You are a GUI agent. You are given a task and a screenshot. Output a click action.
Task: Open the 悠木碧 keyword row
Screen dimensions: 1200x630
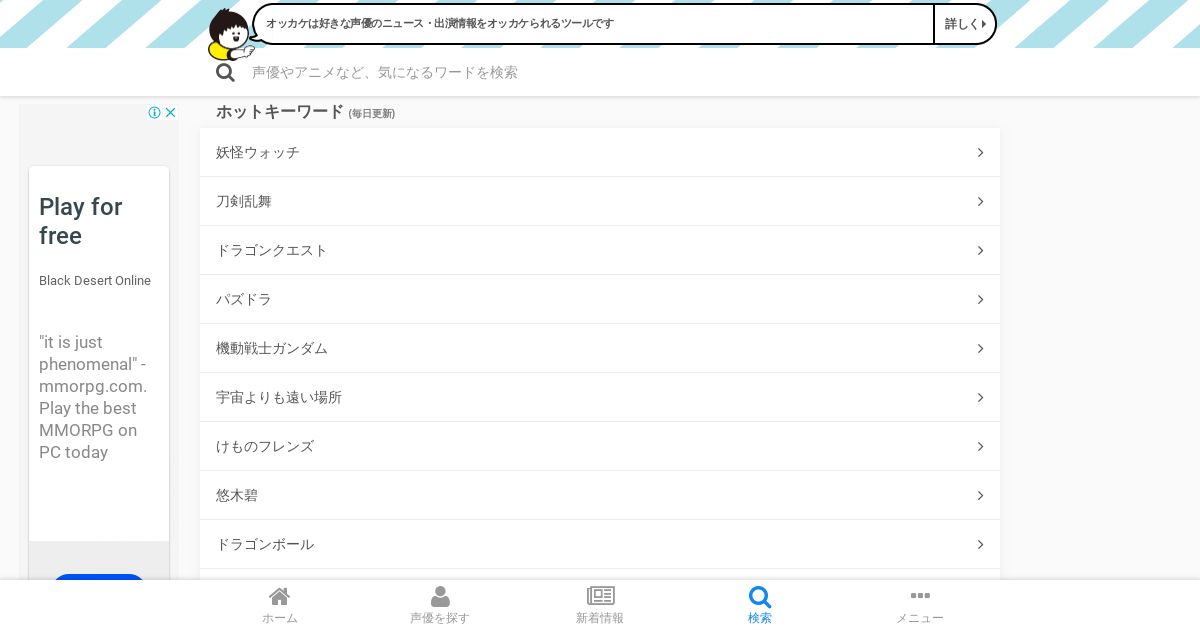click(x=600, y=495)
